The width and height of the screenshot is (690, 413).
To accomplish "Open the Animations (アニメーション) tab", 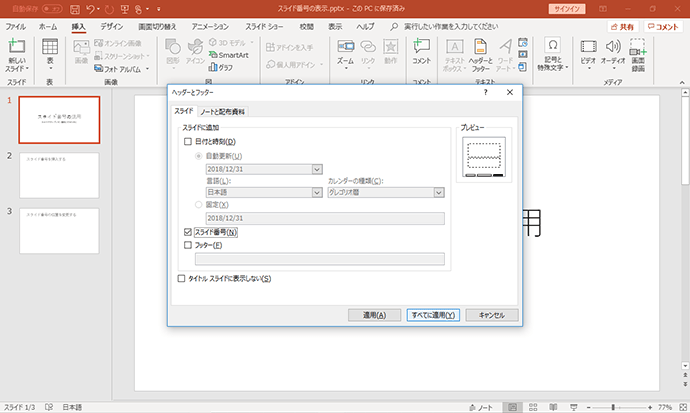I will (x=210, y=26).
